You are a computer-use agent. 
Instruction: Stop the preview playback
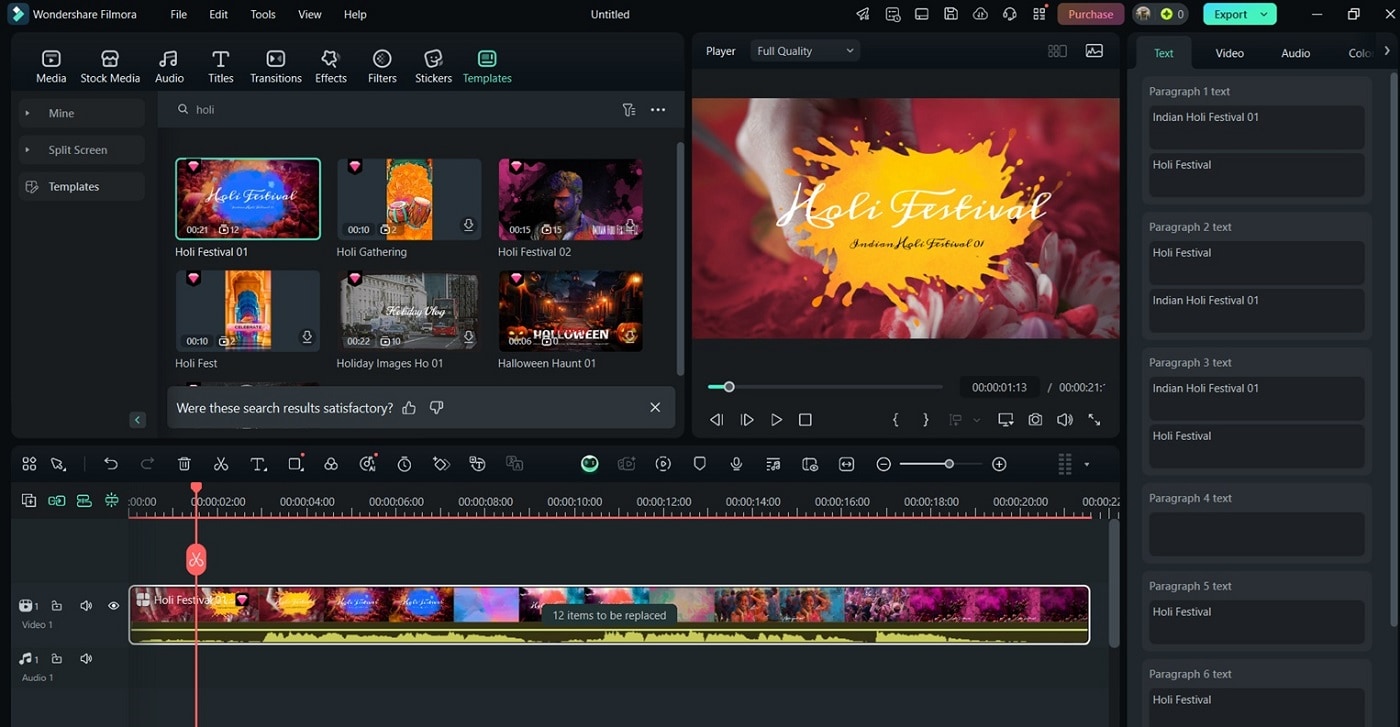[805, 420]
